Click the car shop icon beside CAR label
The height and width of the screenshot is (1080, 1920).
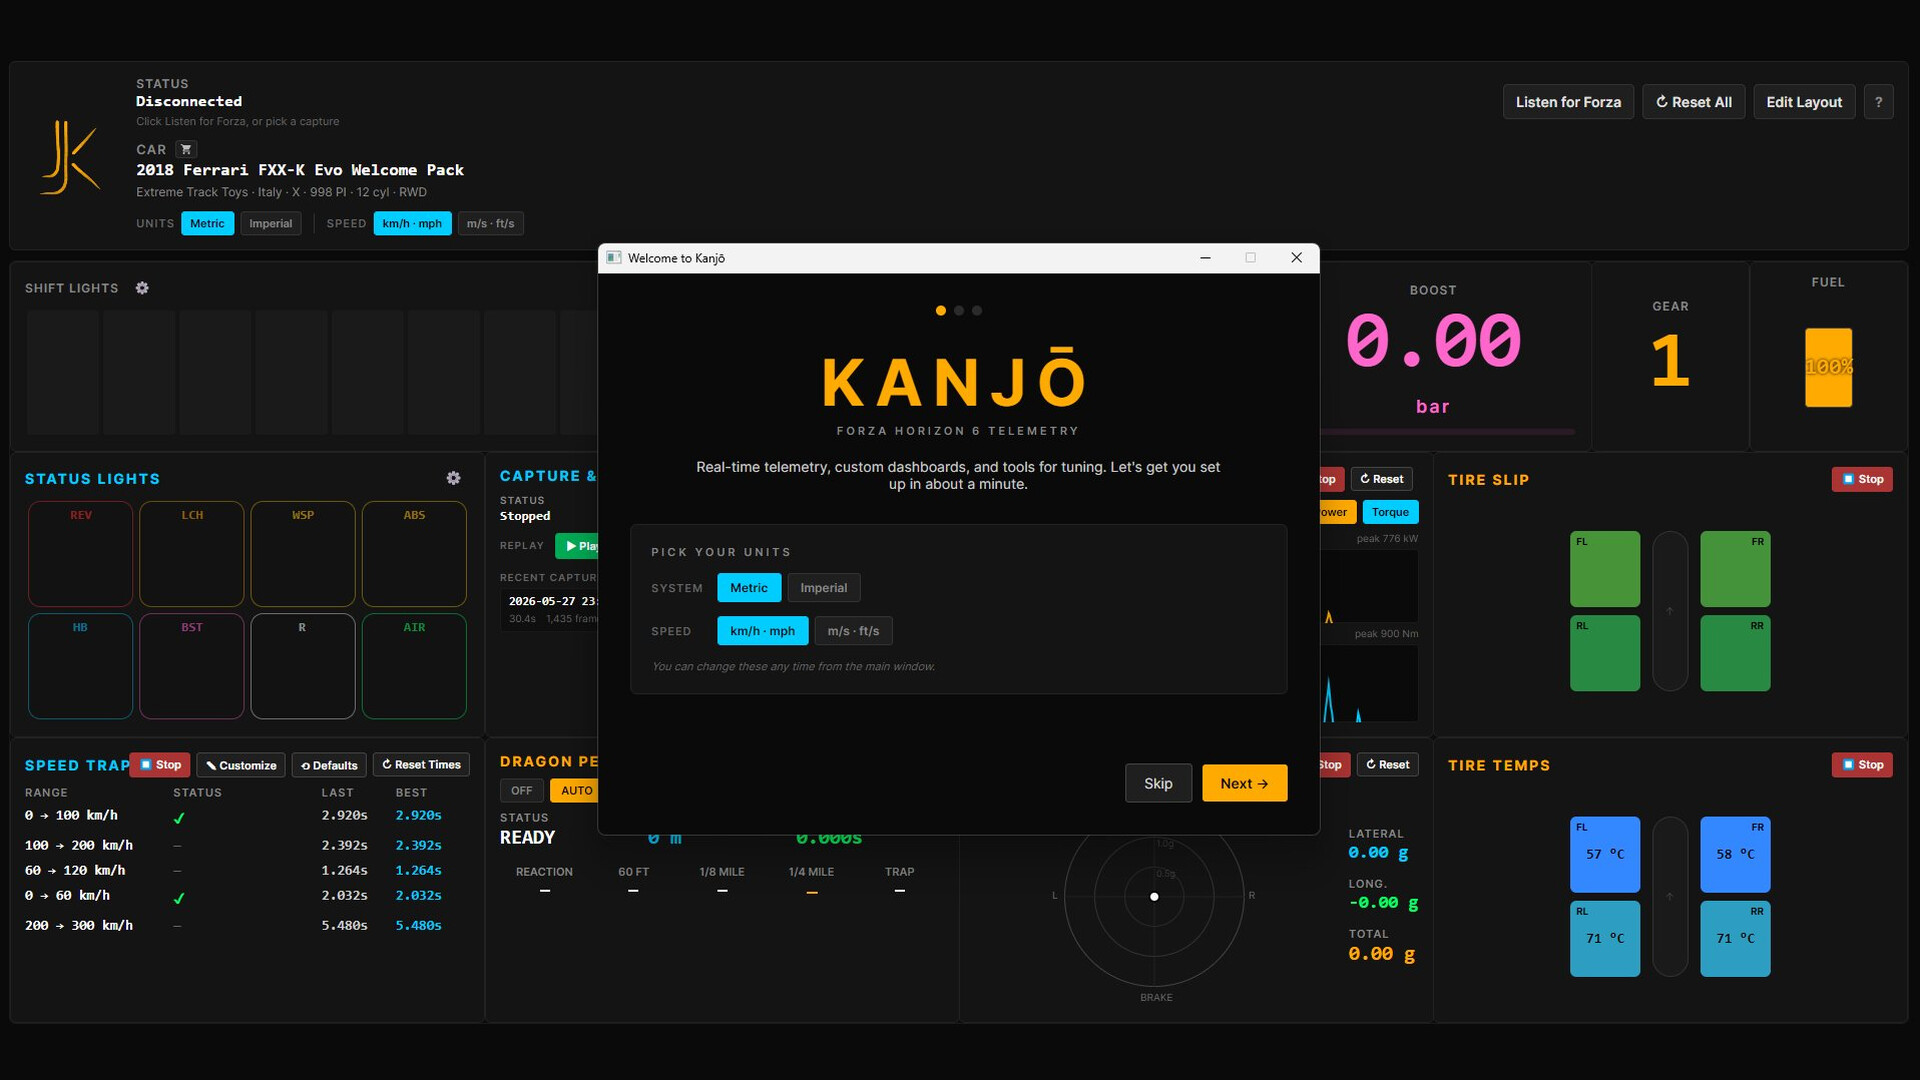click(x=186, y=149)
